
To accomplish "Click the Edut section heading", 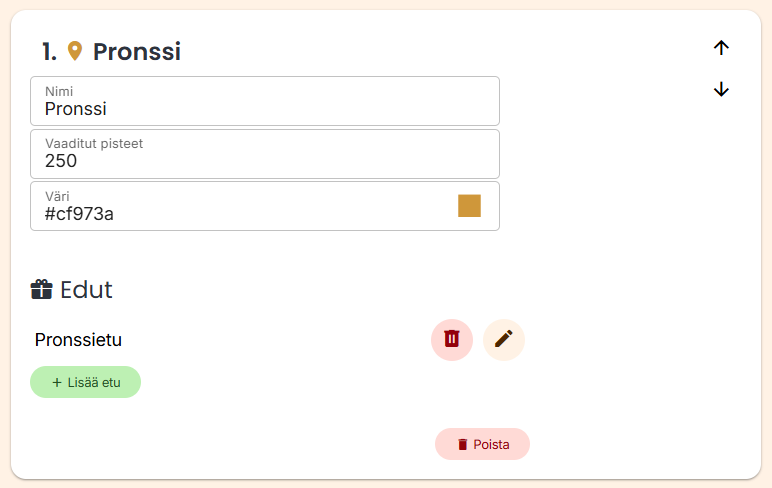I will [86, 290].
